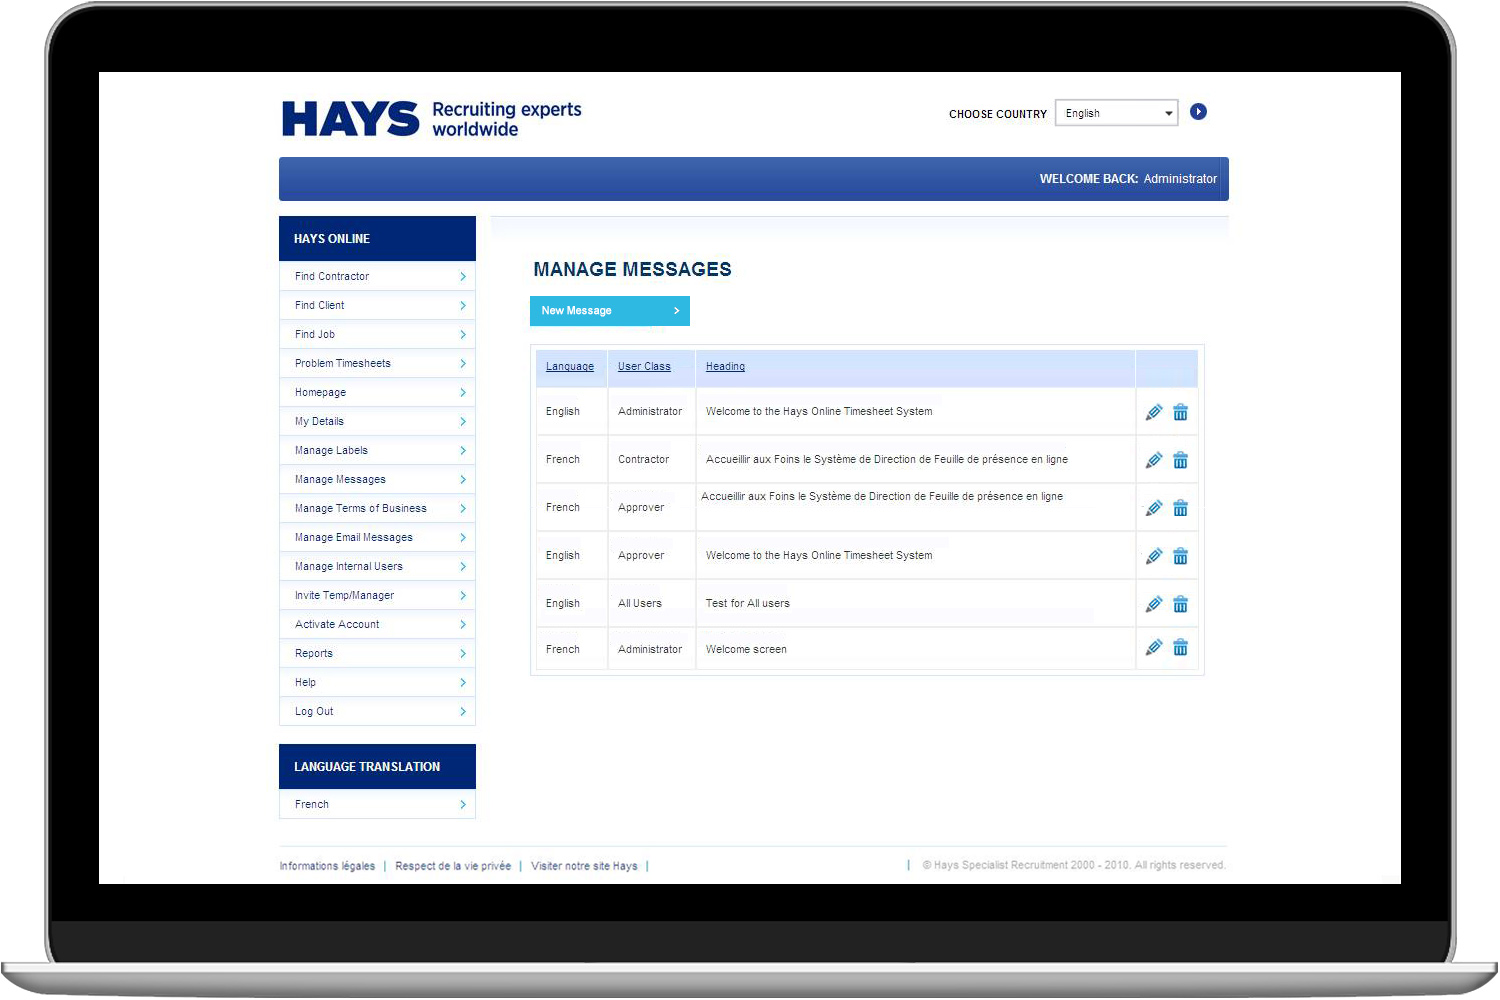Open the Choose Country dropdown

[x=1117, y=113]
